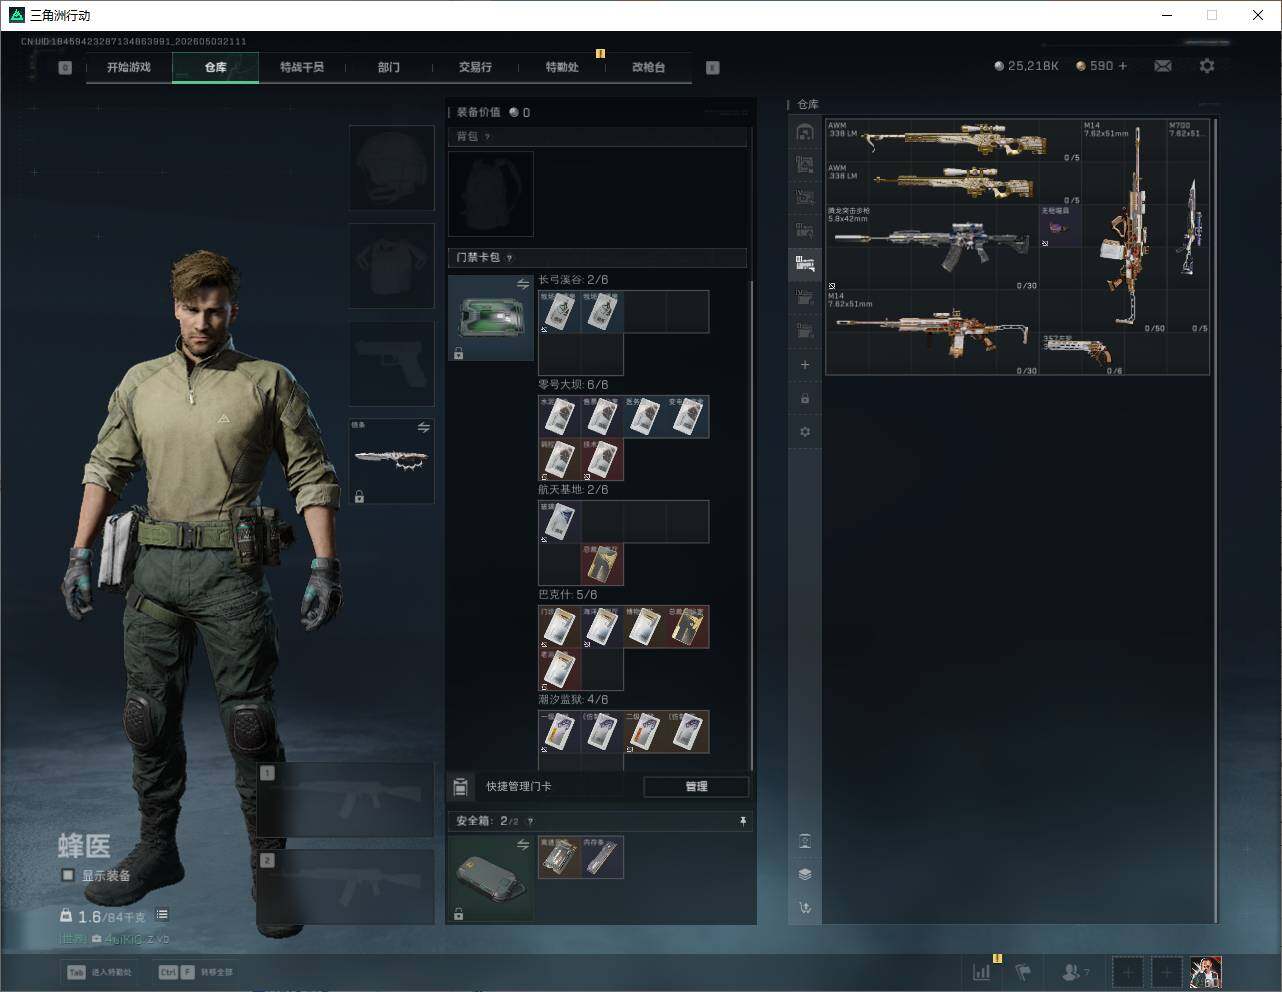Select the vertical M14 7.62x51mm rifle
The width and height of the screenshot is (1282, 992).
coord(1124,227)
